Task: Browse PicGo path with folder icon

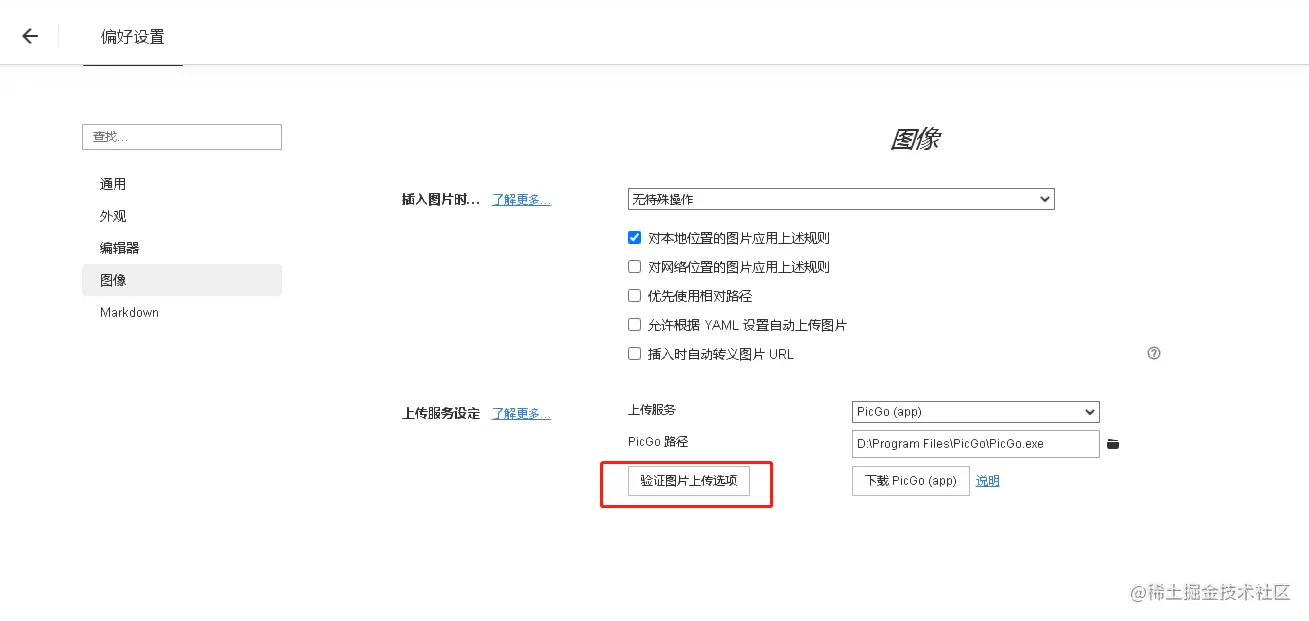Action: pos(1113,444)
